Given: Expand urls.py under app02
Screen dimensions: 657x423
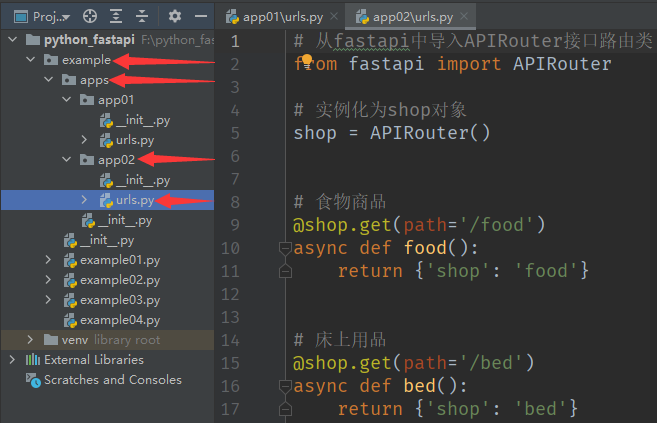Looking at the screenshot, I should tap(84, 200).
